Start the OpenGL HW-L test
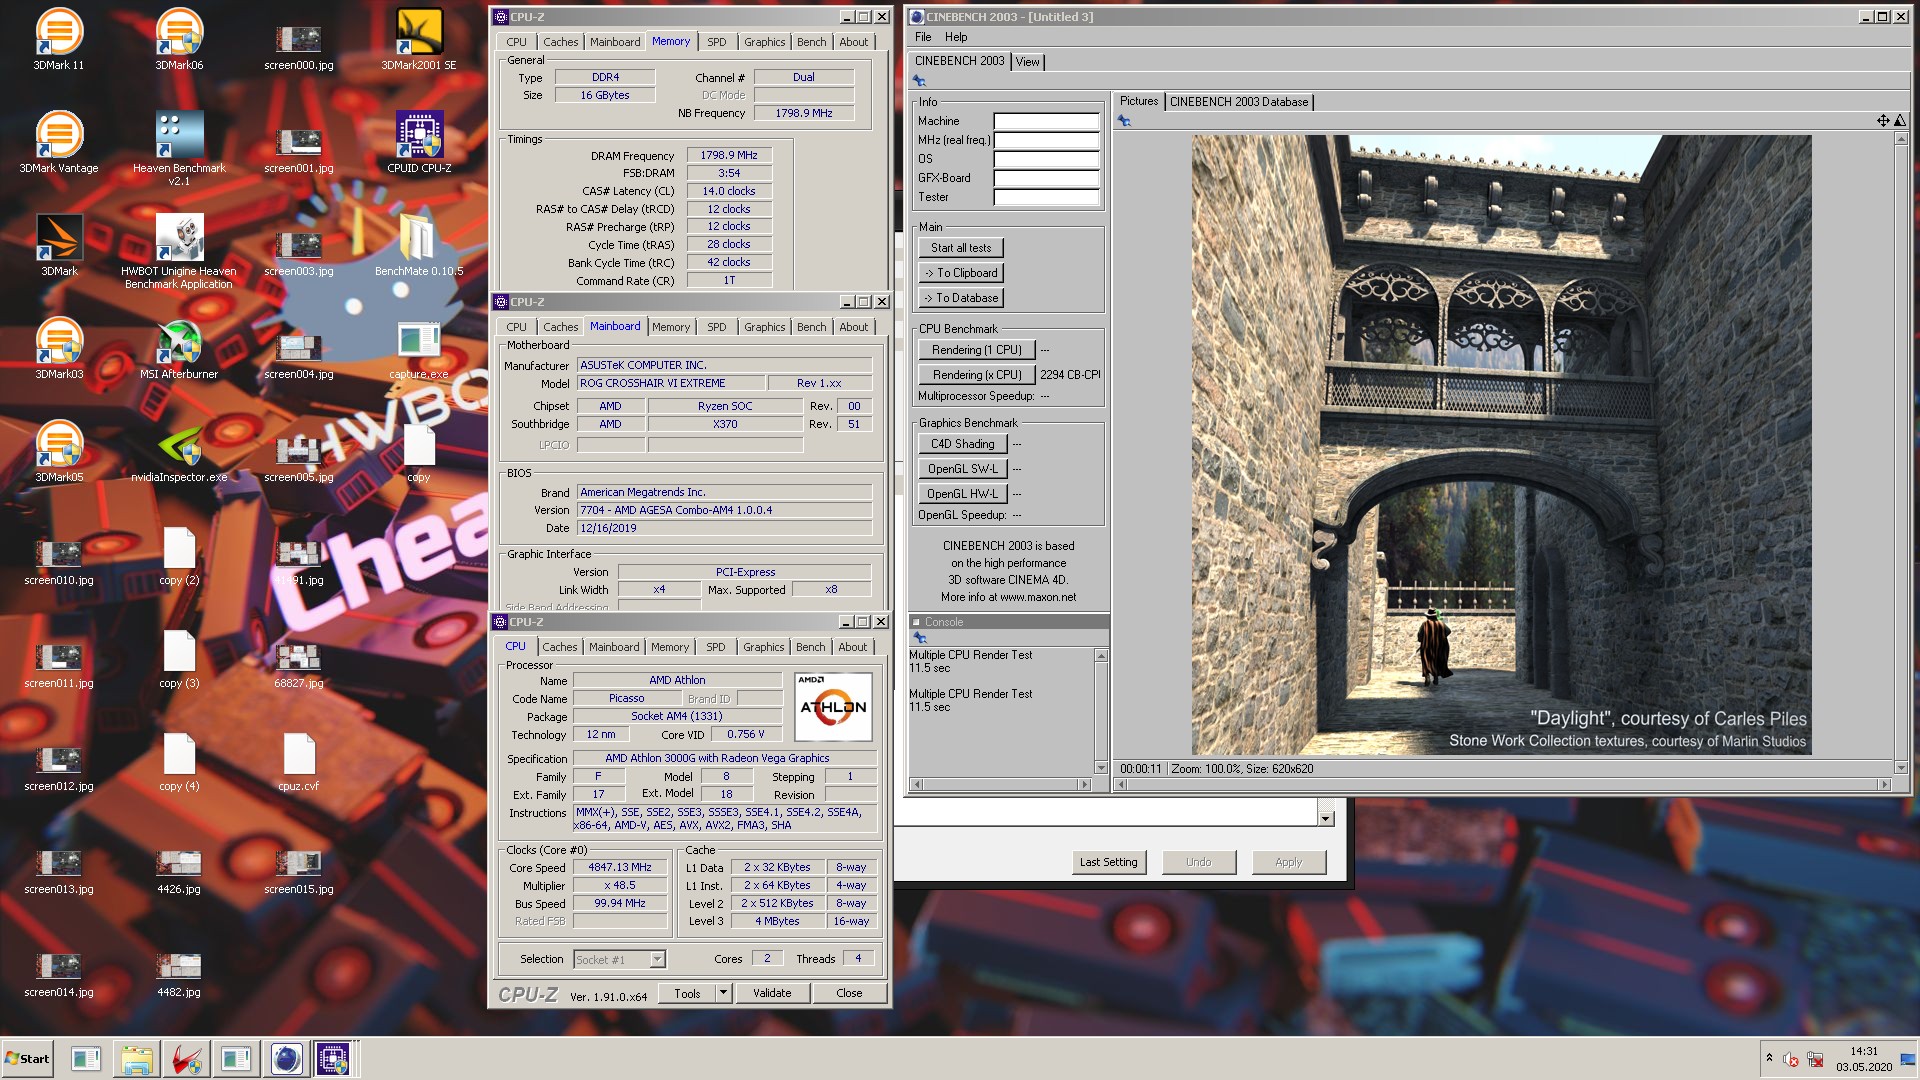Screen dimensions: 1920x1080 [x=963, y=494]
